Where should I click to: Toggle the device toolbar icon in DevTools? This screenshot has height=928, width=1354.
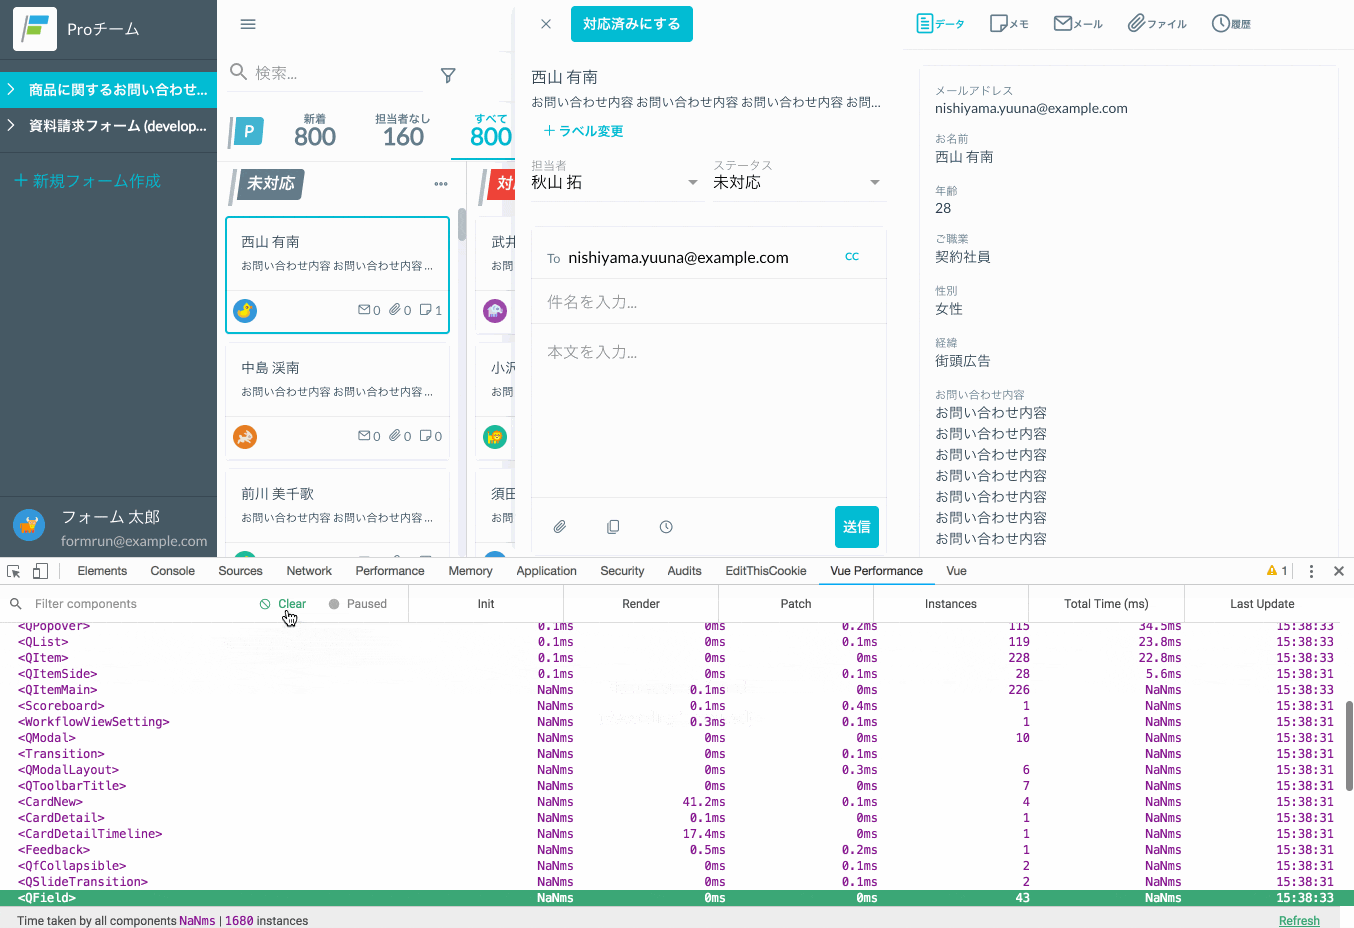(x=38, y=570)
